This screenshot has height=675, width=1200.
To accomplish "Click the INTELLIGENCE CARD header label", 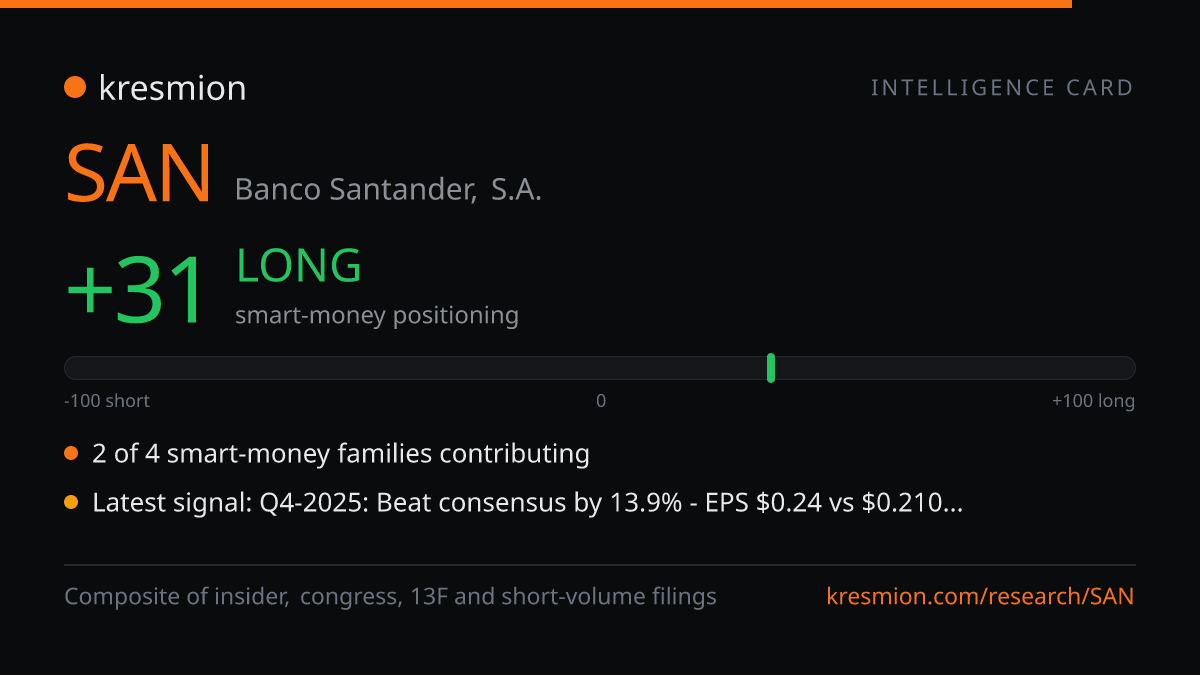I will (1002, 88).
